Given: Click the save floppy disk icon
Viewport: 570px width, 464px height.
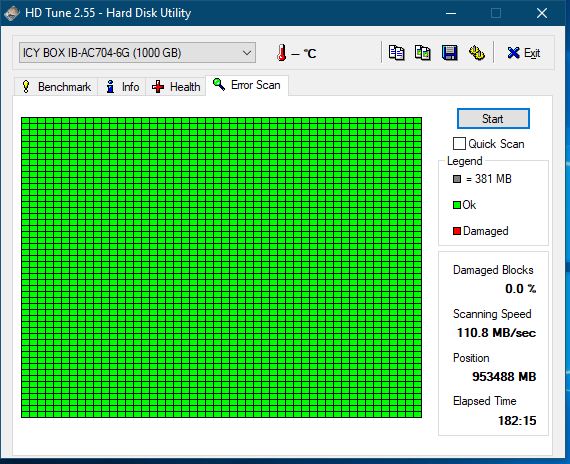Looking at the screenshot, I should click(449, 53).
